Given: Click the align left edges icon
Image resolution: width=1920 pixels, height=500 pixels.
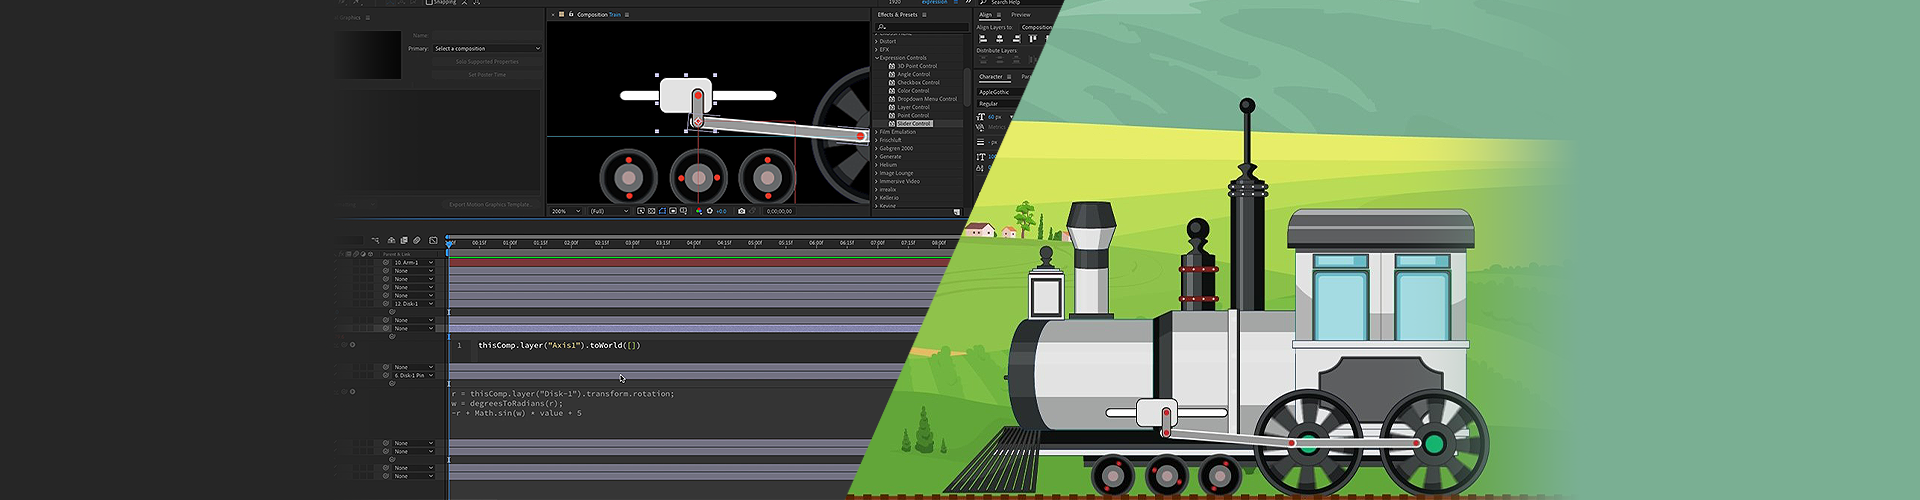Looking at the screenshot, I should coord(983,39).
